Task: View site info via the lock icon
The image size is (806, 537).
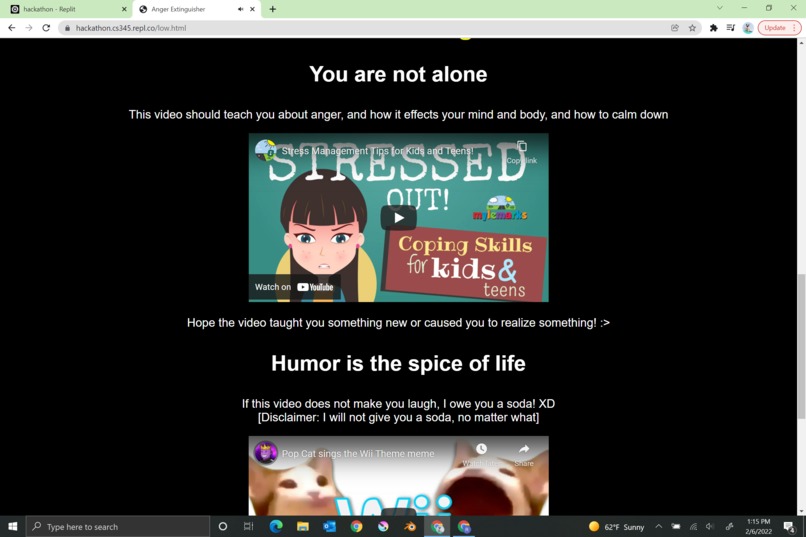Action: point(67,28)
